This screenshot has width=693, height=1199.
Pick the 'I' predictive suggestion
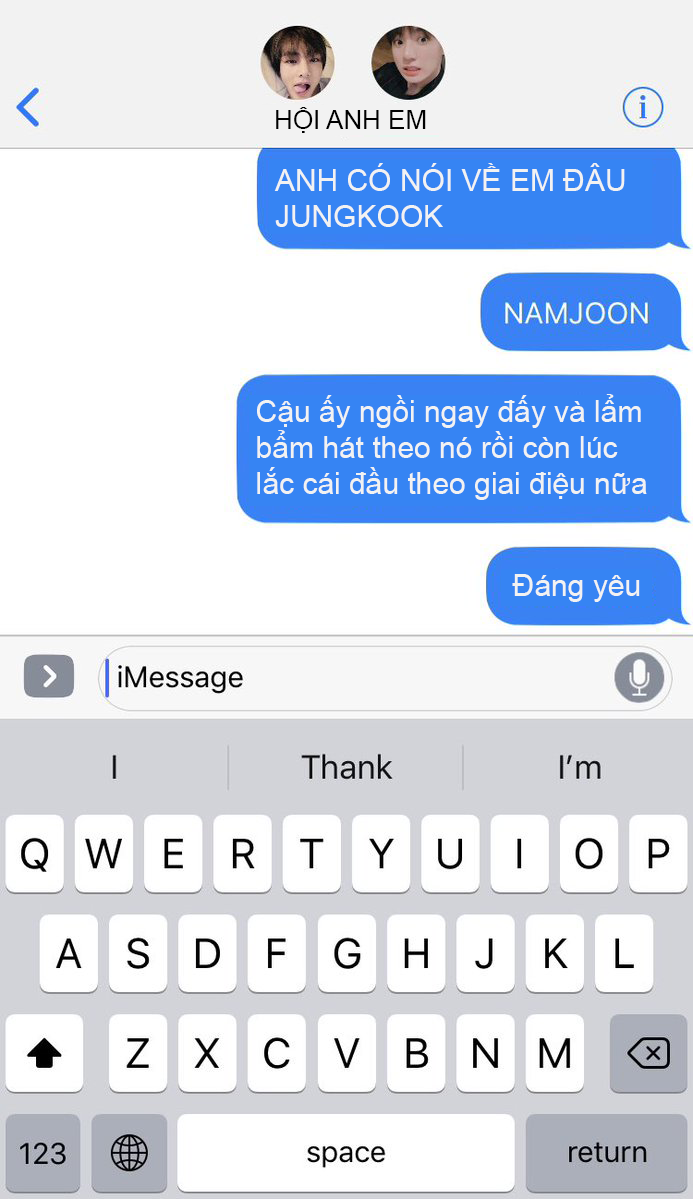coord(114,767)
